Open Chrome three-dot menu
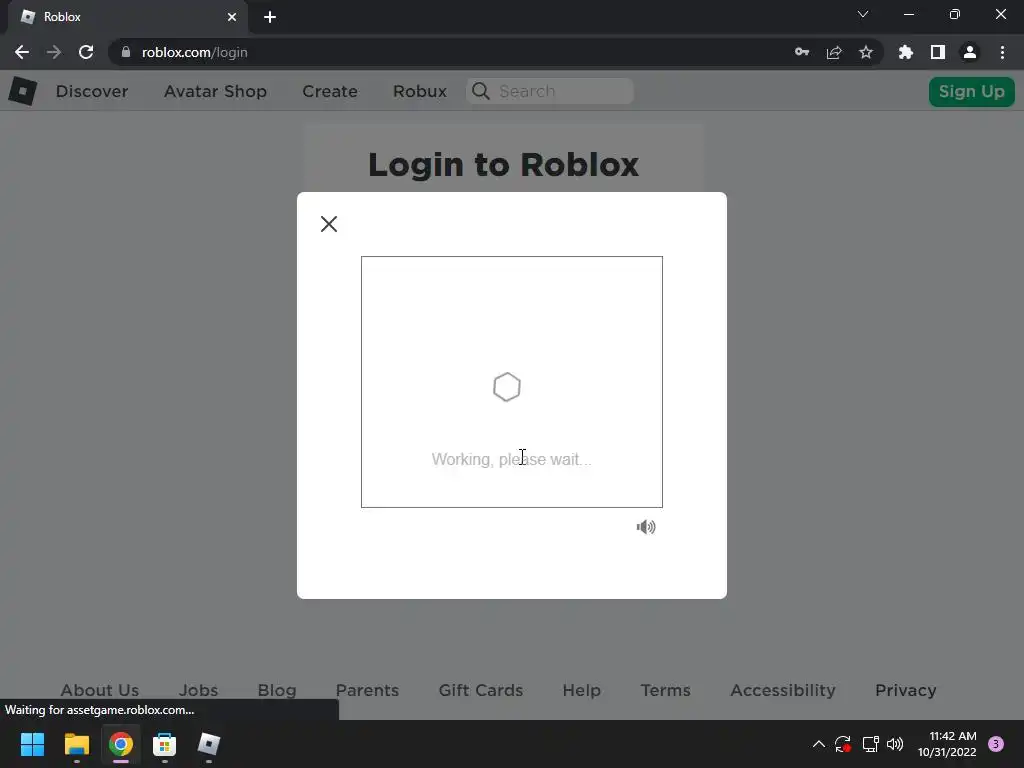 pyautogui.click(x=1002, y=52)
